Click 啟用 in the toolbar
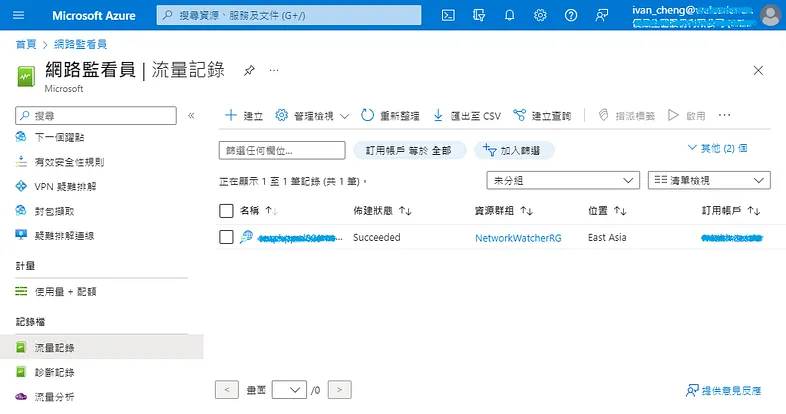 click(x=687, y=116)
